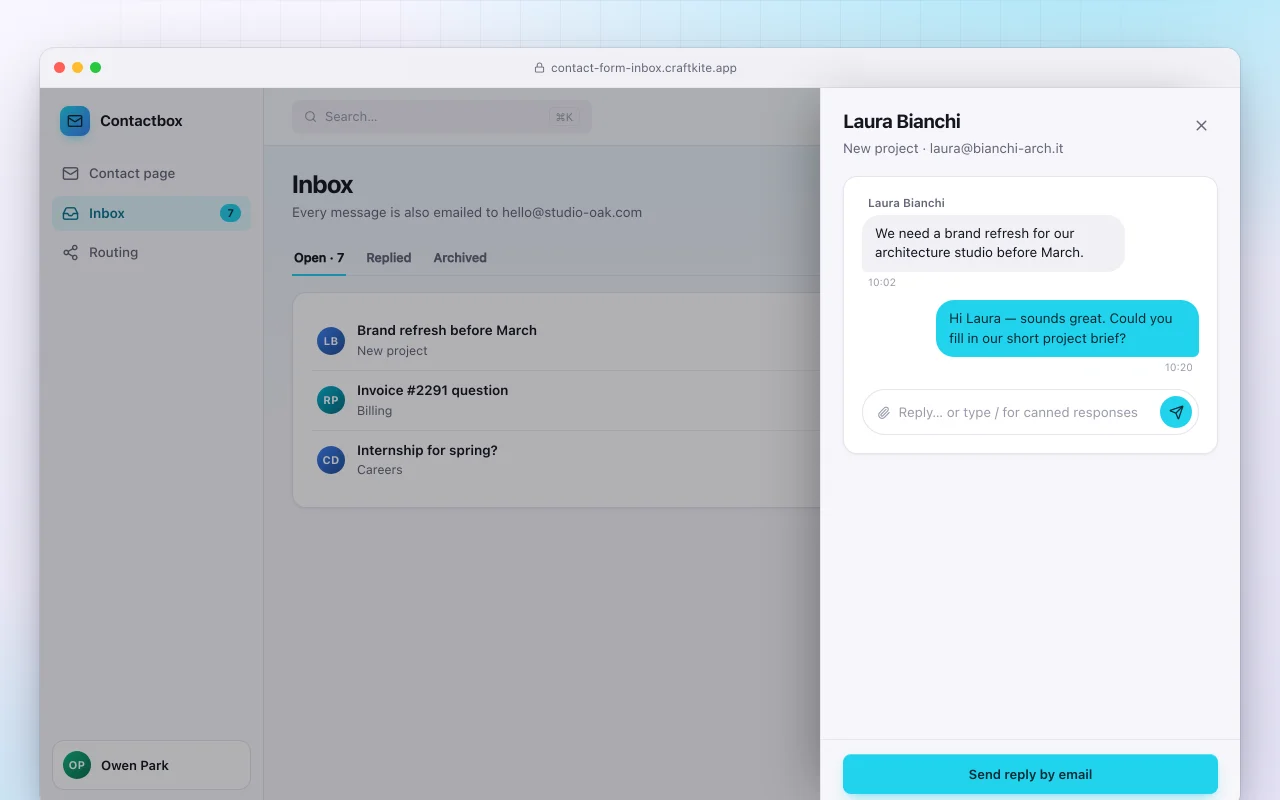The image size is (1280, 800).
Task: Click the CD avatar for Internship message
Action: click(x=331, y=460)
